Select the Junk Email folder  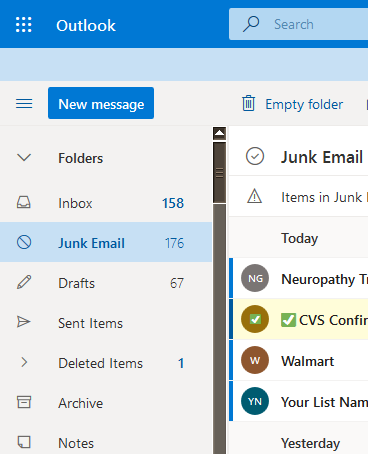coord(106,242)
